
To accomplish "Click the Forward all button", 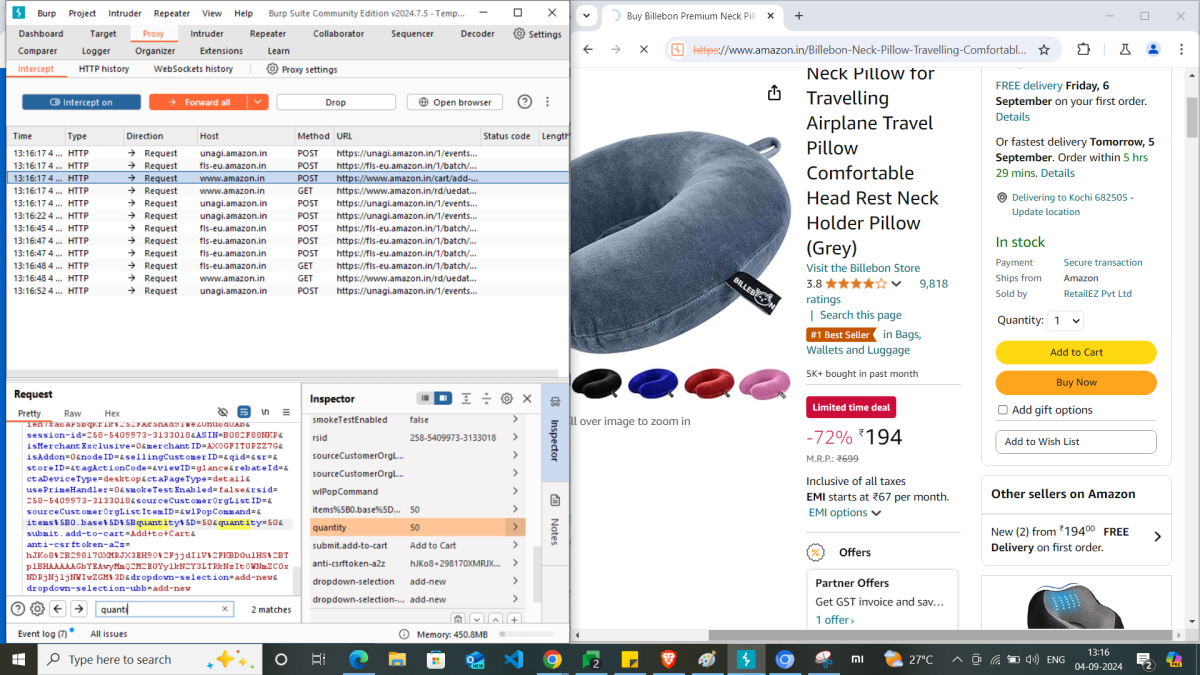I will pyautogui.click(x=198, y=102).
